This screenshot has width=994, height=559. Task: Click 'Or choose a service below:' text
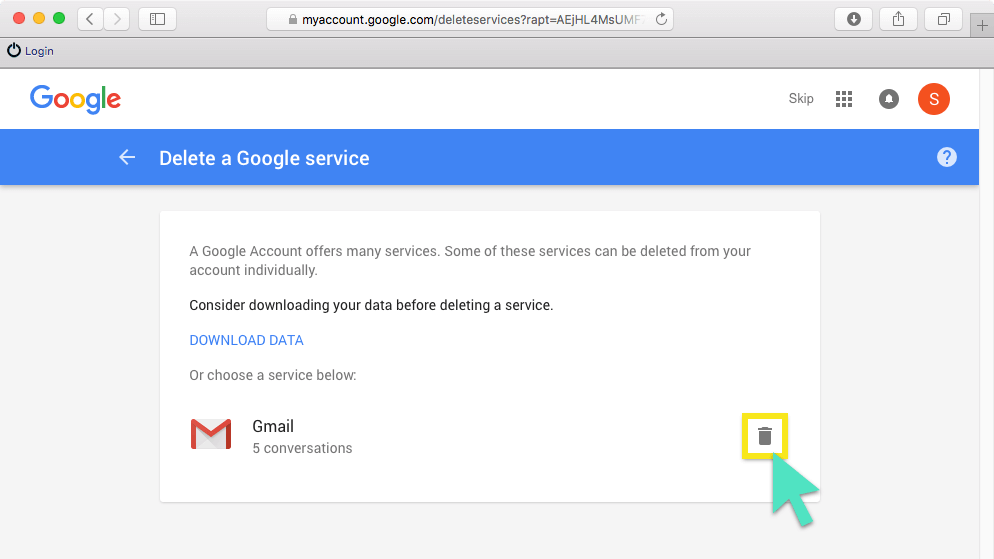(273, 375)
